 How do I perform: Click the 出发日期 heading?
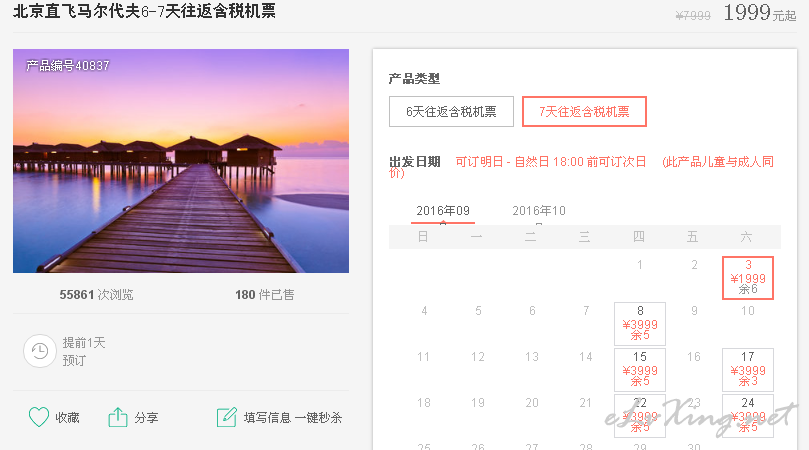click(415, 162)
